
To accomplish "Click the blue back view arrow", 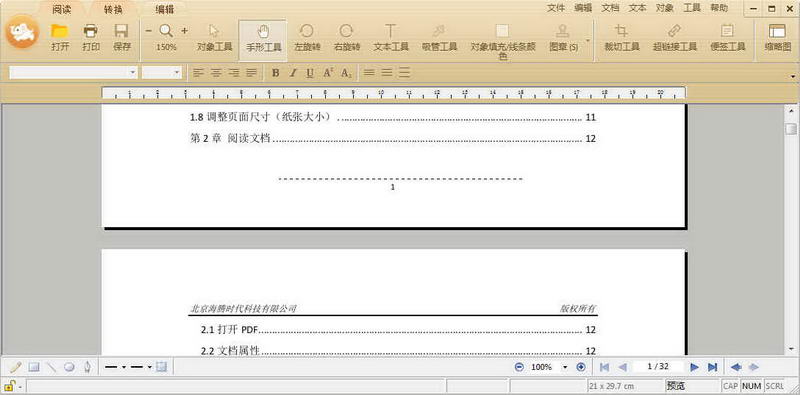I will (x=736, y=367).
